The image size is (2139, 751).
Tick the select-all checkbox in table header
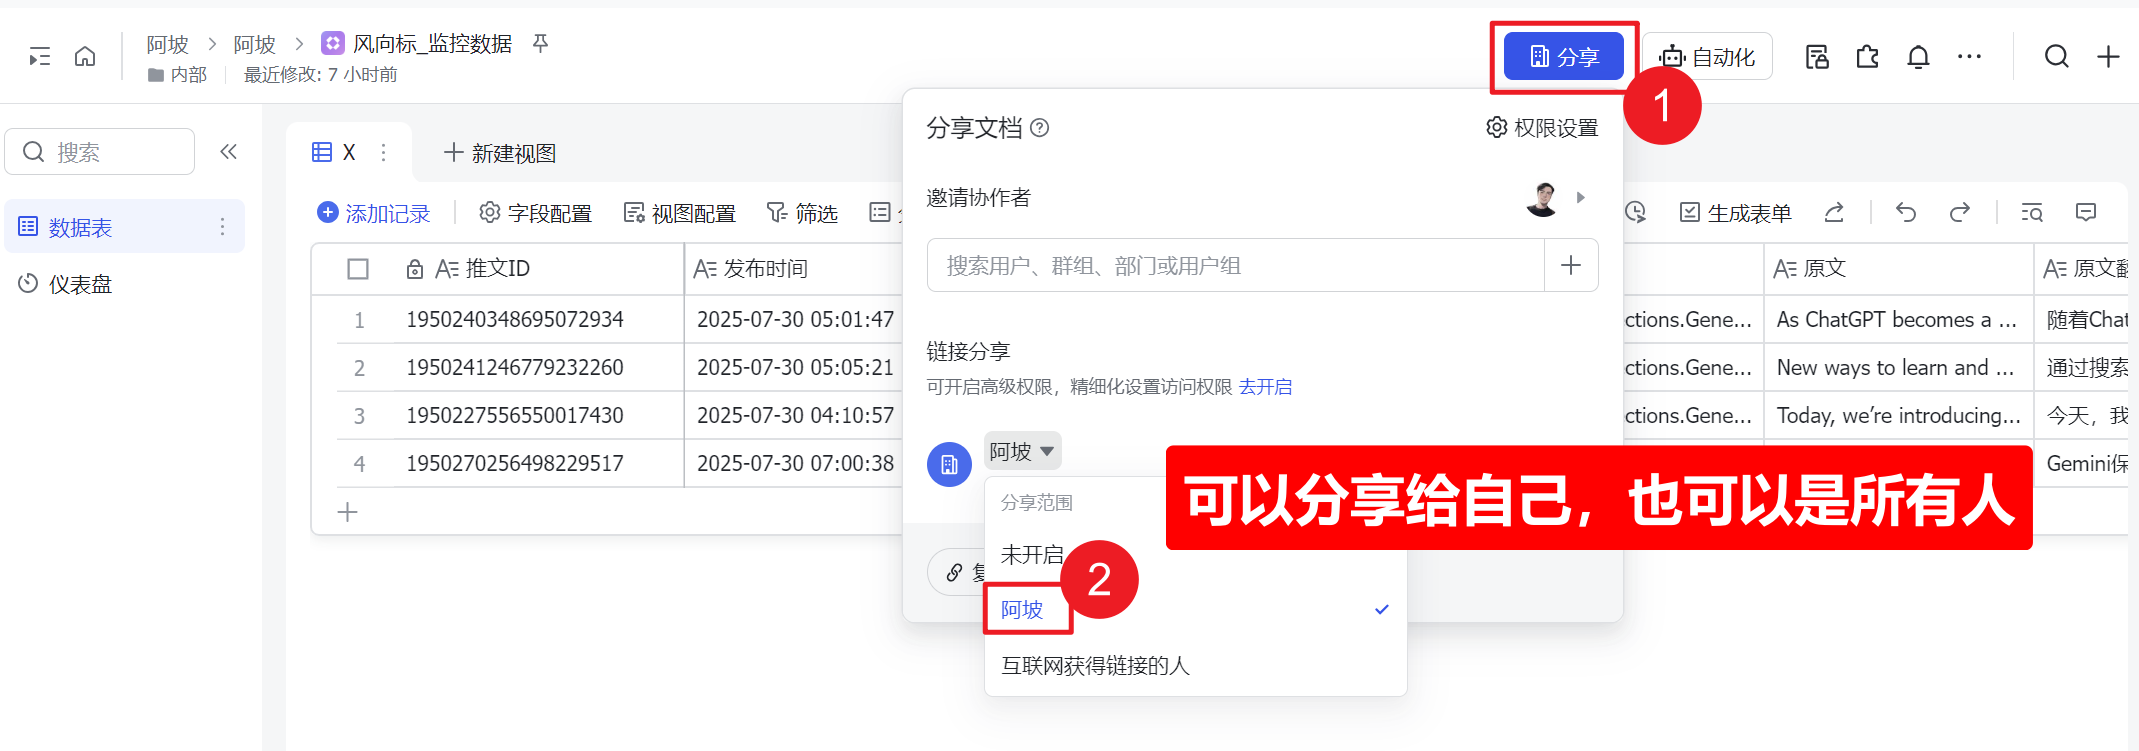click(x=358, y=269)
